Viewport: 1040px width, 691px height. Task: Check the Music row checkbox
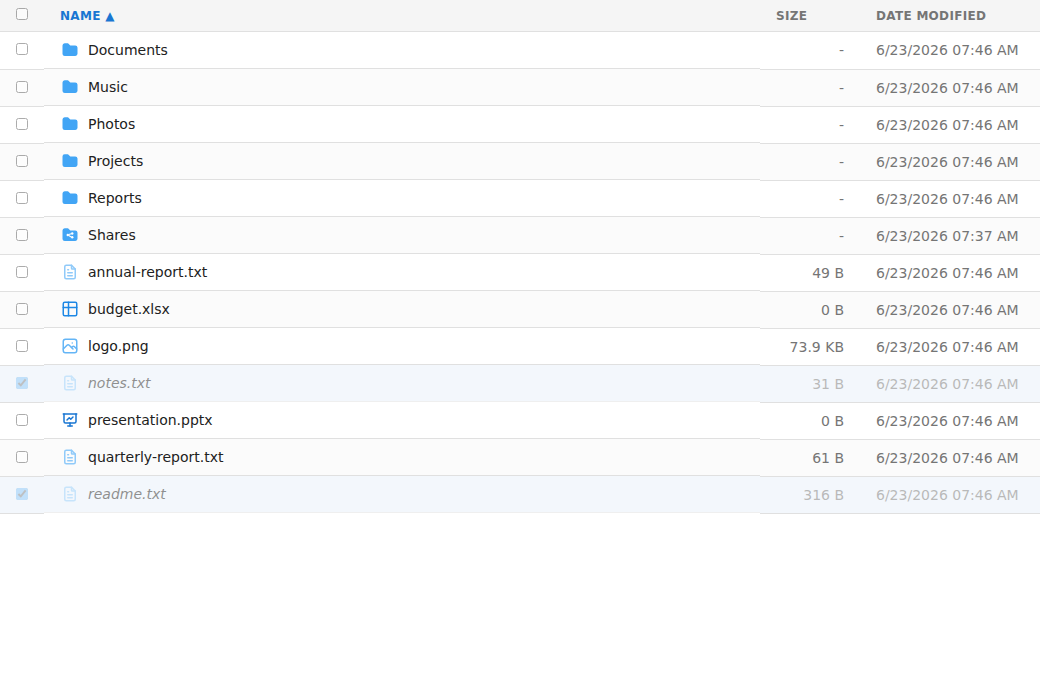(x=22, y=87)
